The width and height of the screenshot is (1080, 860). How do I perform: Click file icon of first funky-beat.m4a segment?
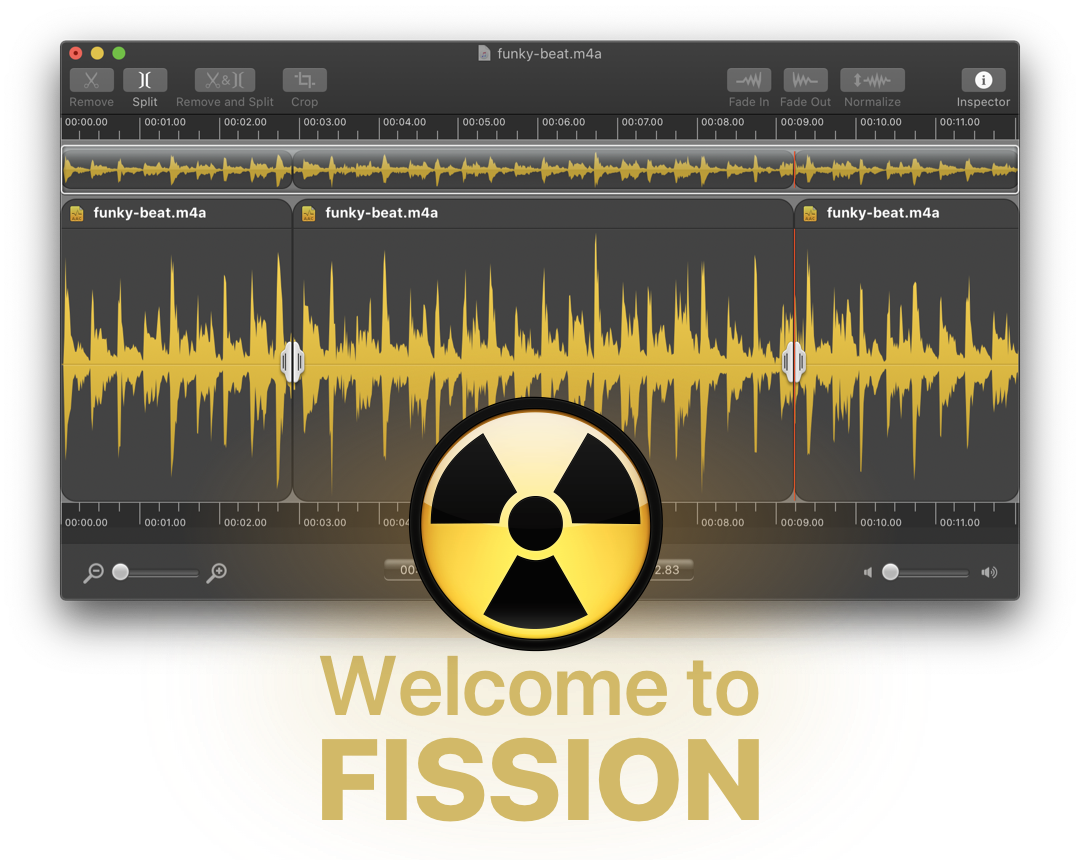pyautogui.click(x=77, y=213)
